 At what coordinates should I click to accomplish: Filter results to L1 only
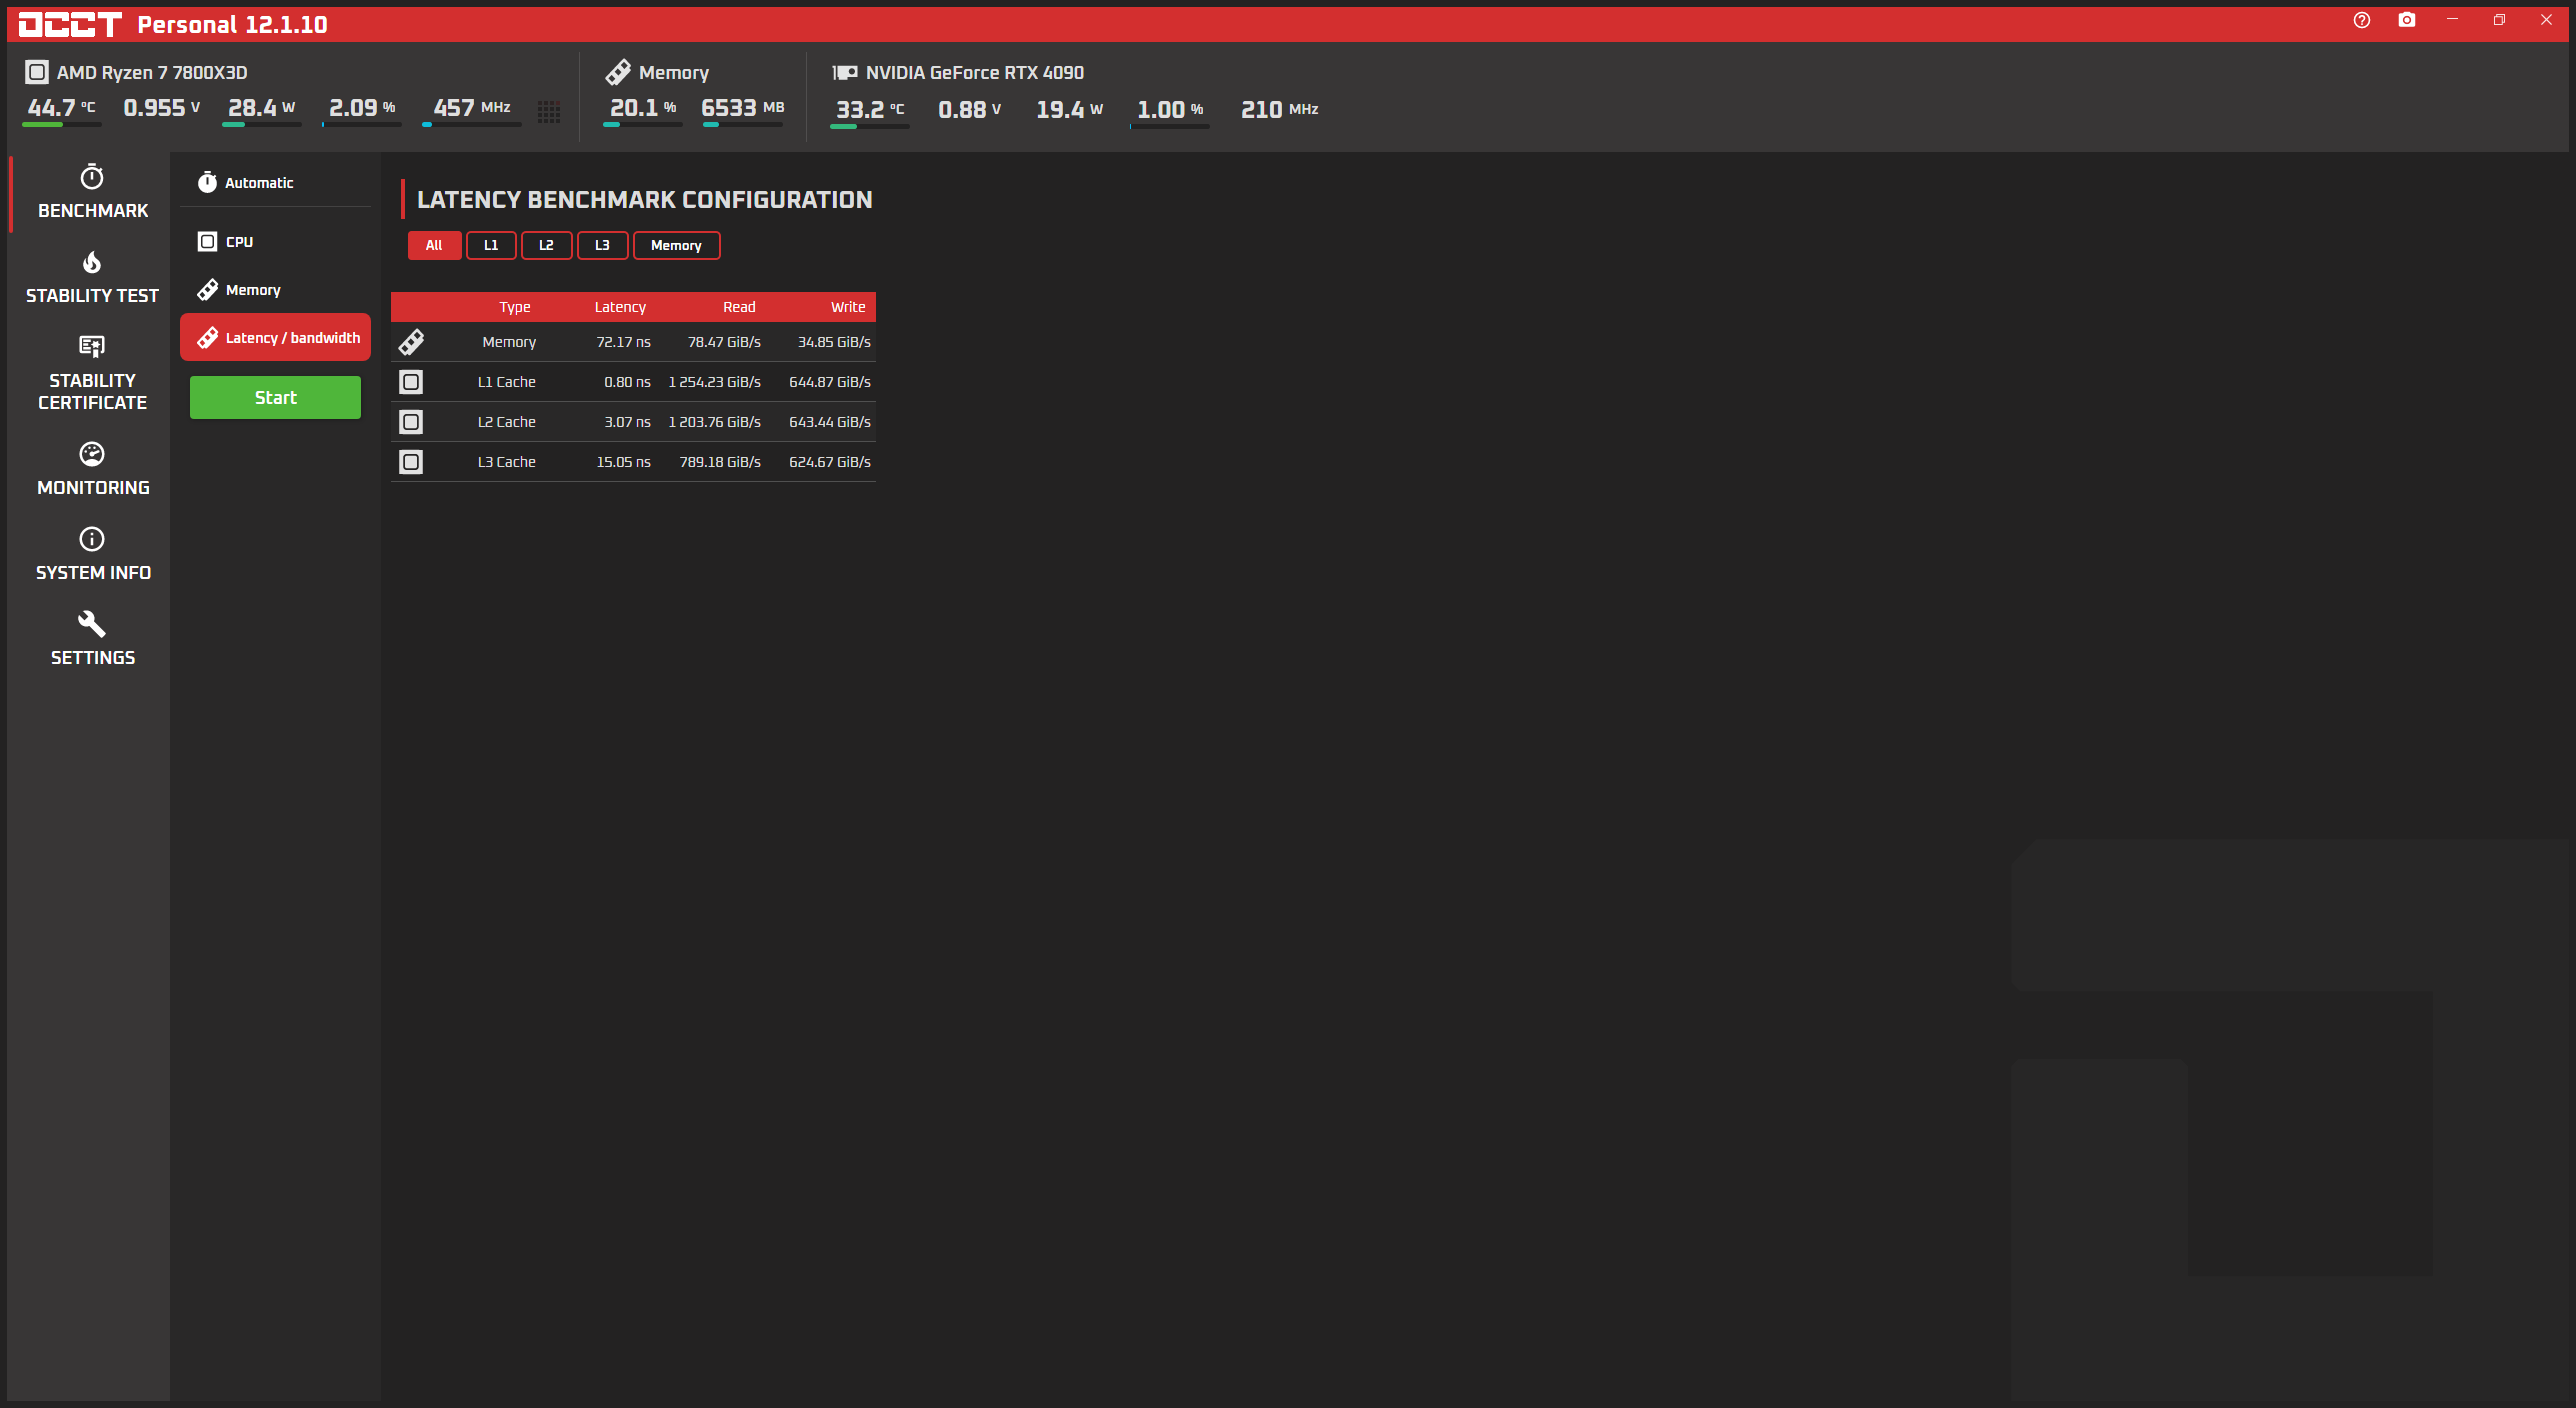[x=491, y=245]
